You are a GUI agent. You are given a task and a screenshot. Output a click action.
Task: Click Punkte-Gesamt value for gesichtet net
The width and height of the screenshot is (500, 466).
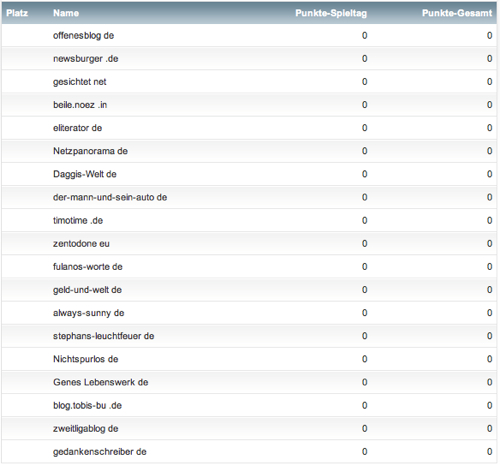click(x=489, y=82)
